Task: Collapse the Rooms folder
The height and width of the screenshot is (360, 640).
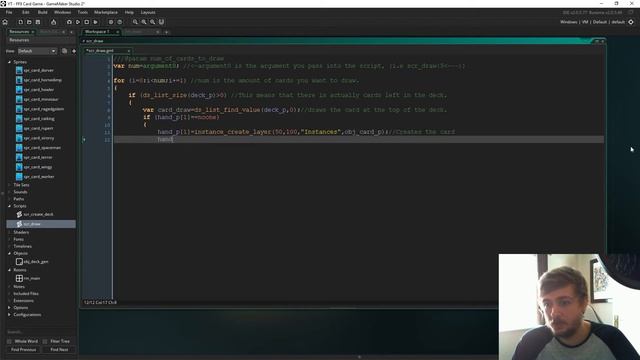Action: click(x=9, y=270)
